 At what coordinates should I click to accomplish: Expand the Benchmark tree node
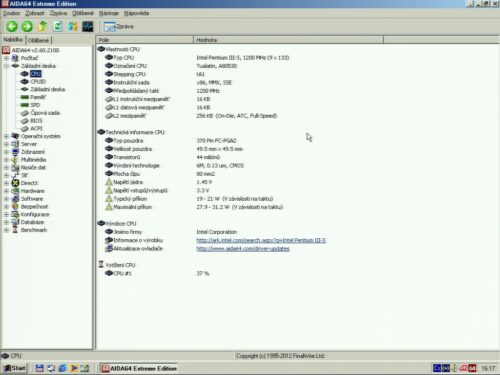6,230
